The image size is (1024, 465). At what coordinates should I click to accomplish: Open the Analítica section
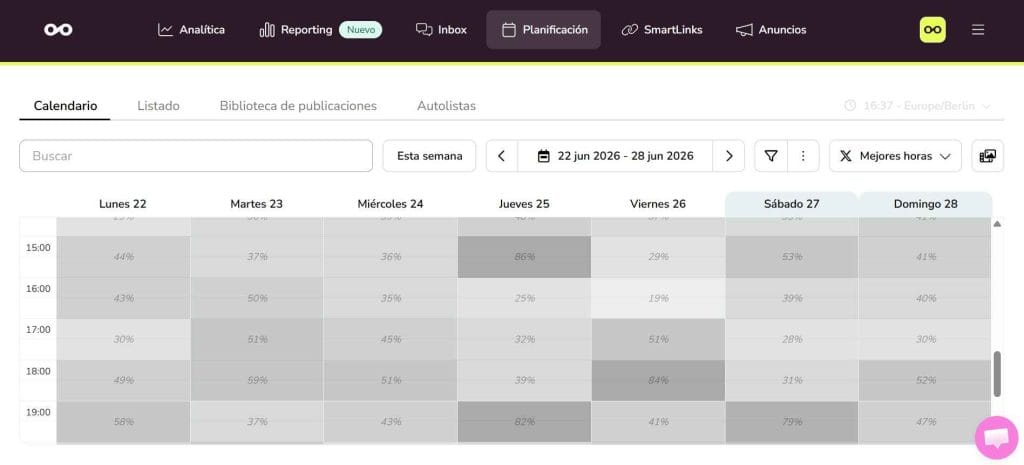click(191, 29)
